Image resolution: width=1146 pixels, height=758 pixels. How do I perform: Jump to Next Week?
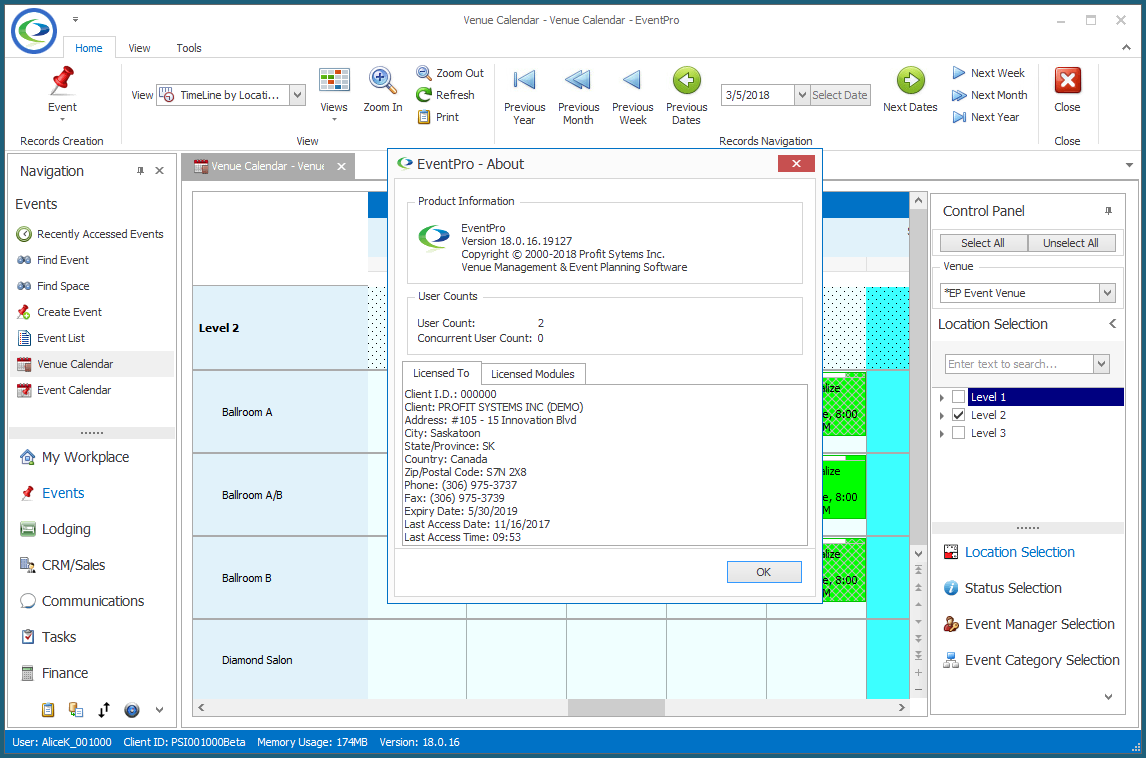(x=988, y=73)
